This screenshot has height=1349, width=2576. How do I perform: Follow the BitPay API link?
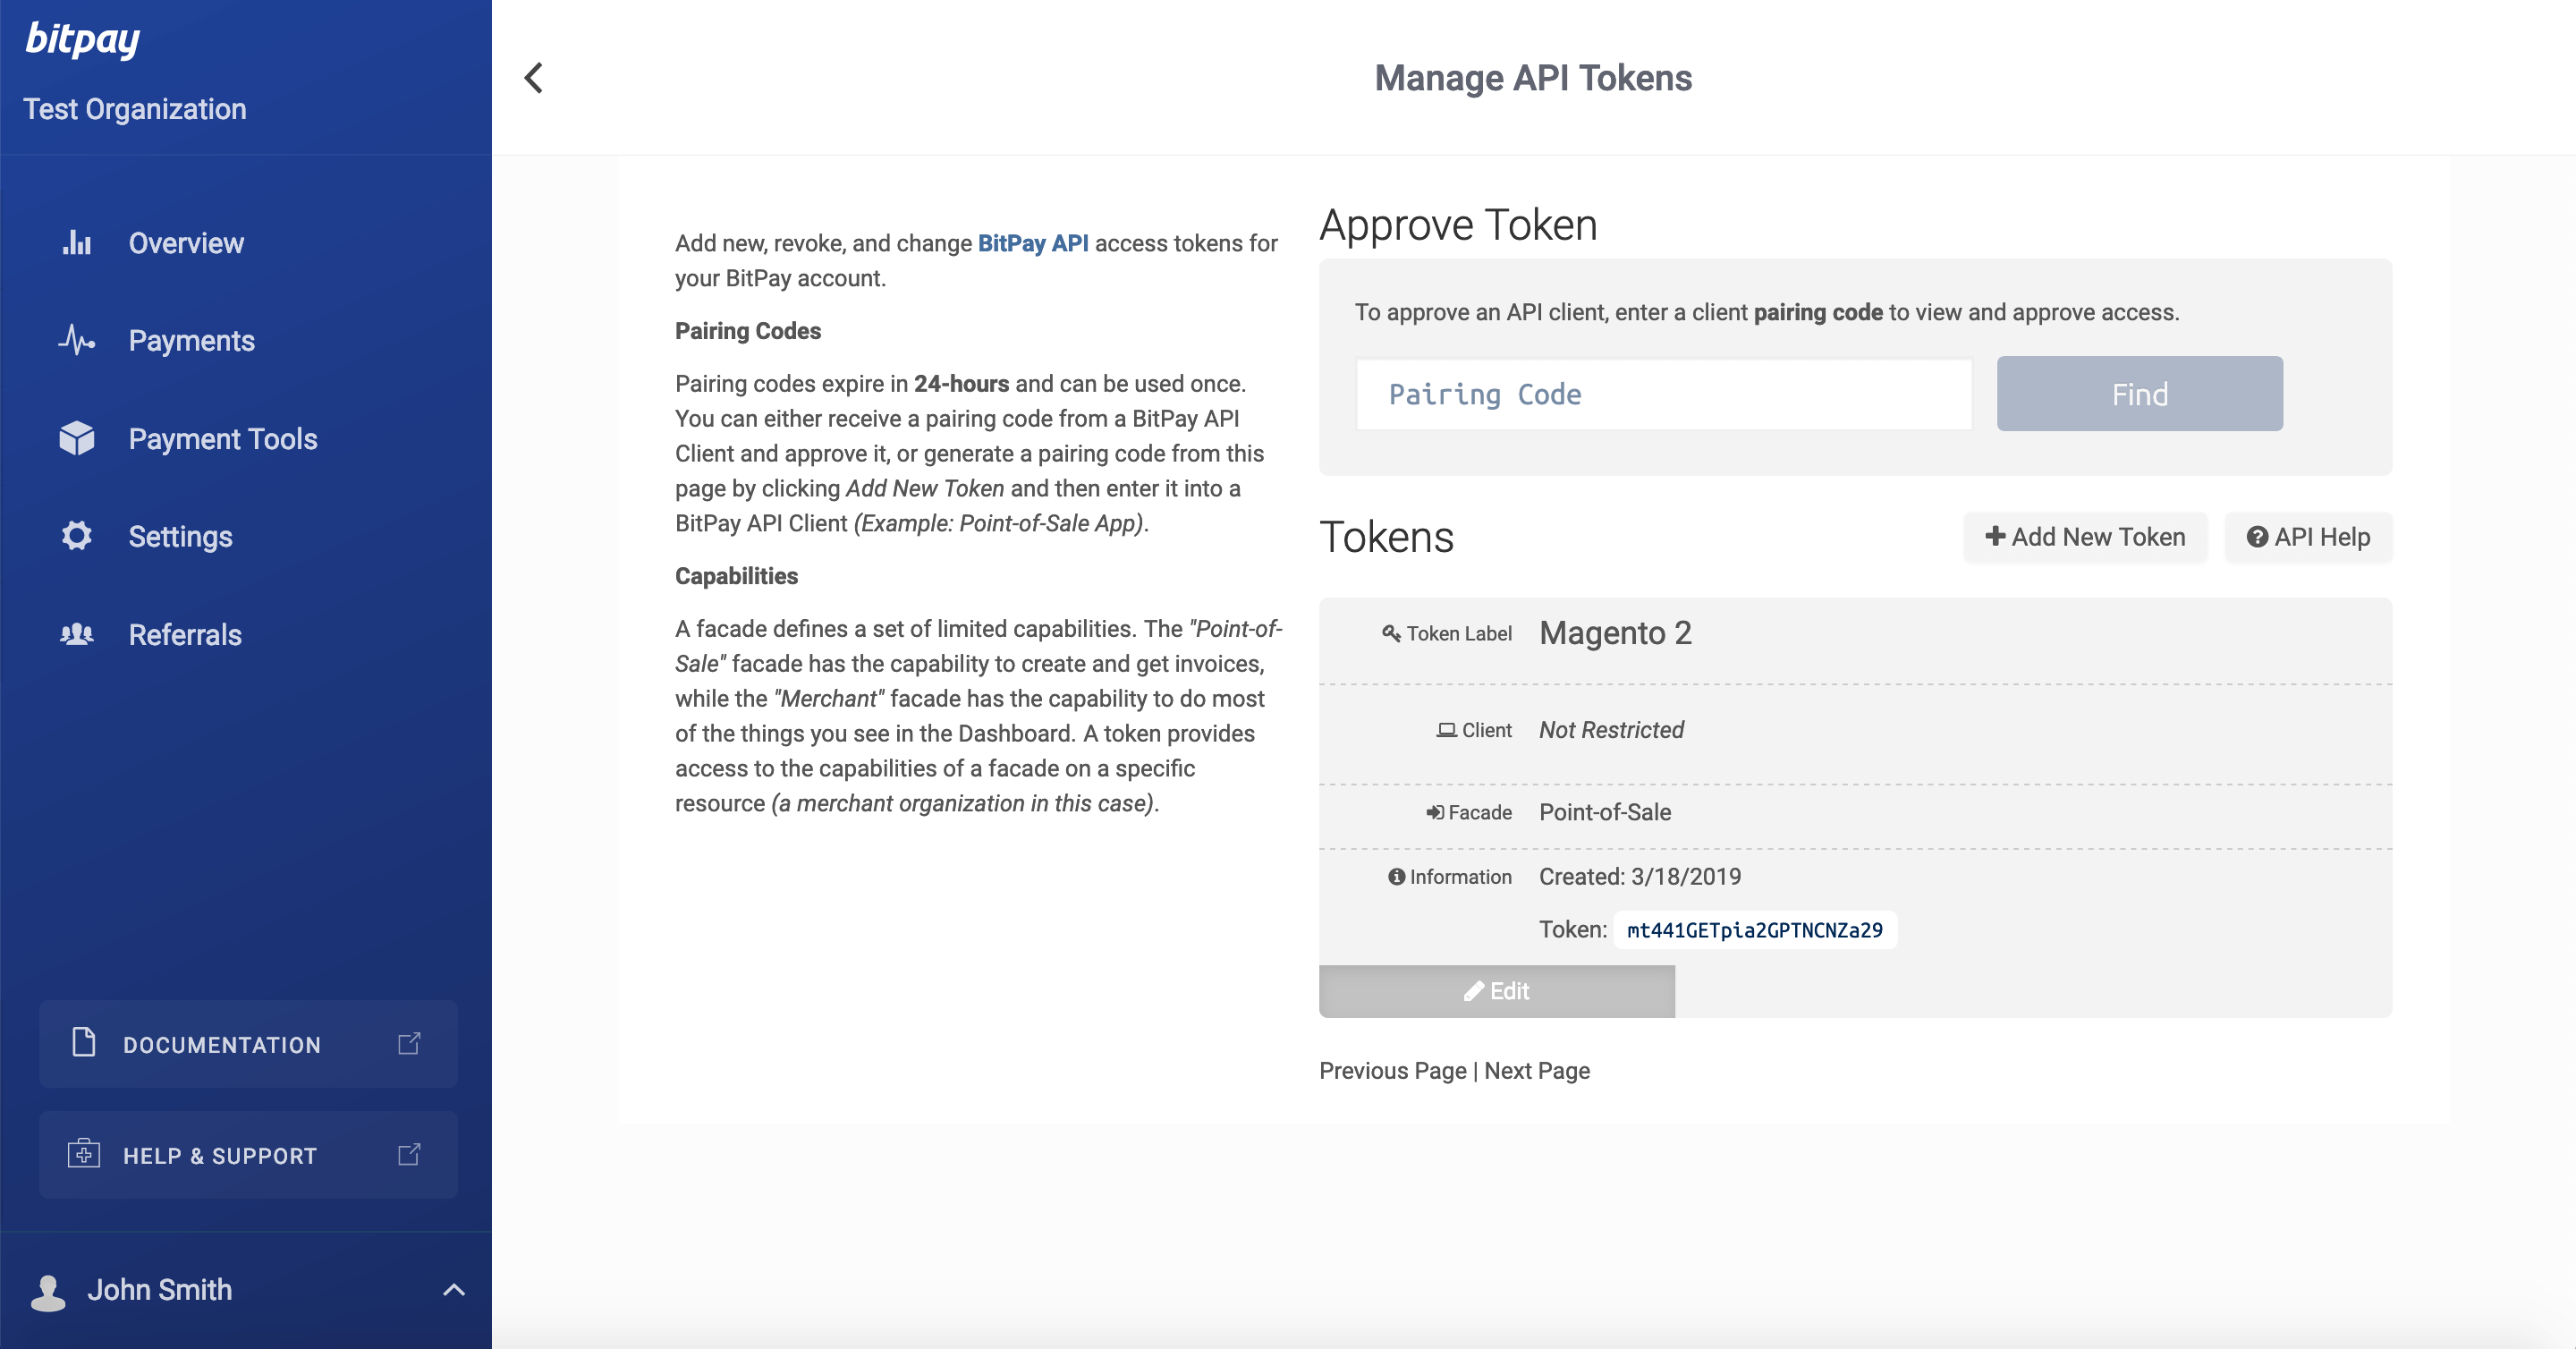click(1032, 243)
